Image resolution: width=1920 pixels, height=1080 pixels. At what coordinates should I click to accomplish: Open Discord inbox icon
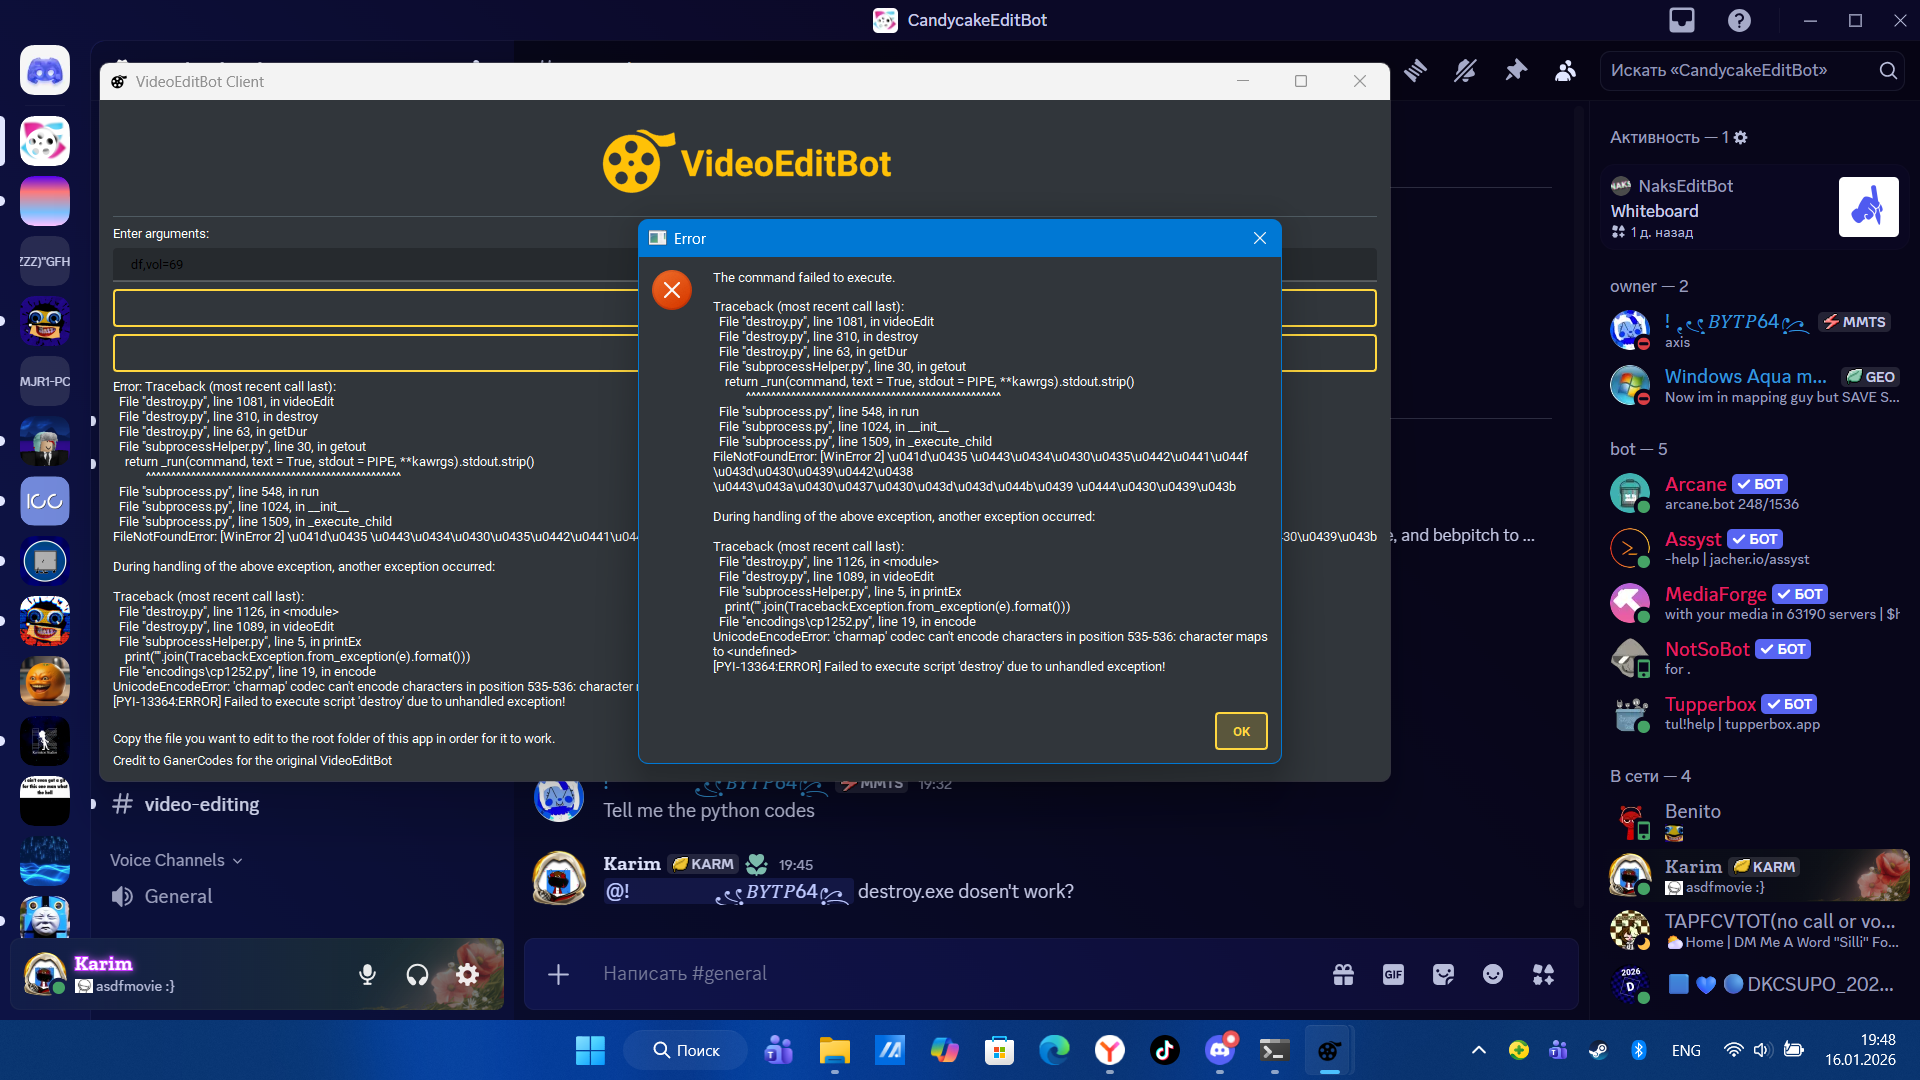pos(1682,20)
